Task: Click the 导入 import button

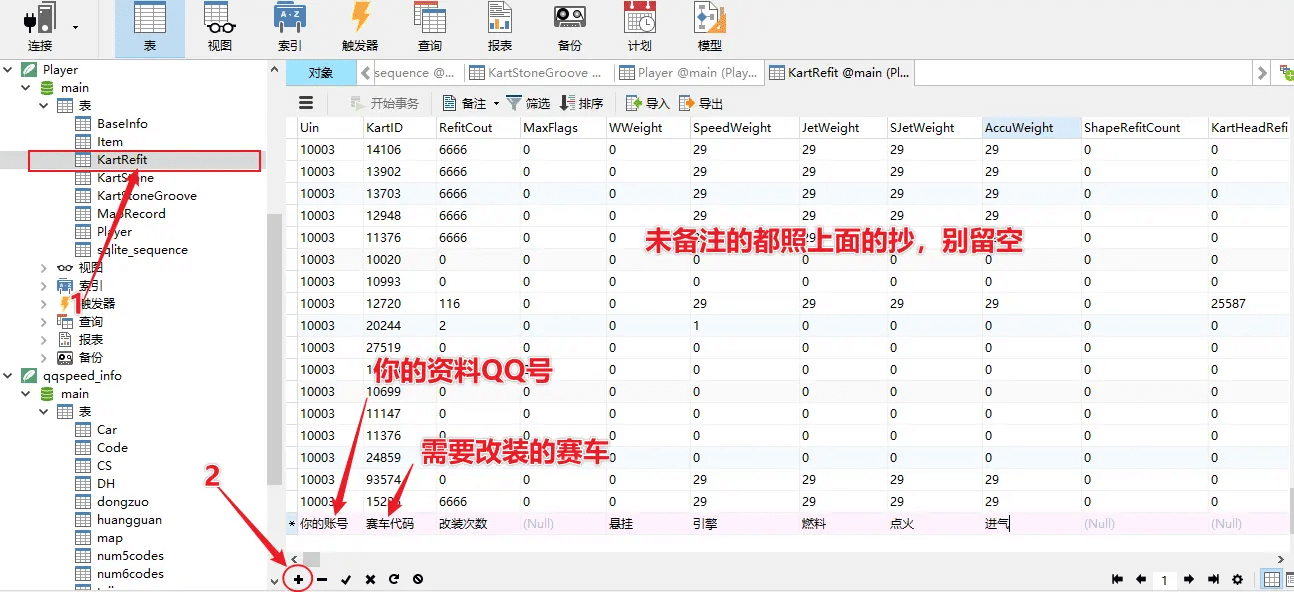Action: 648,104
